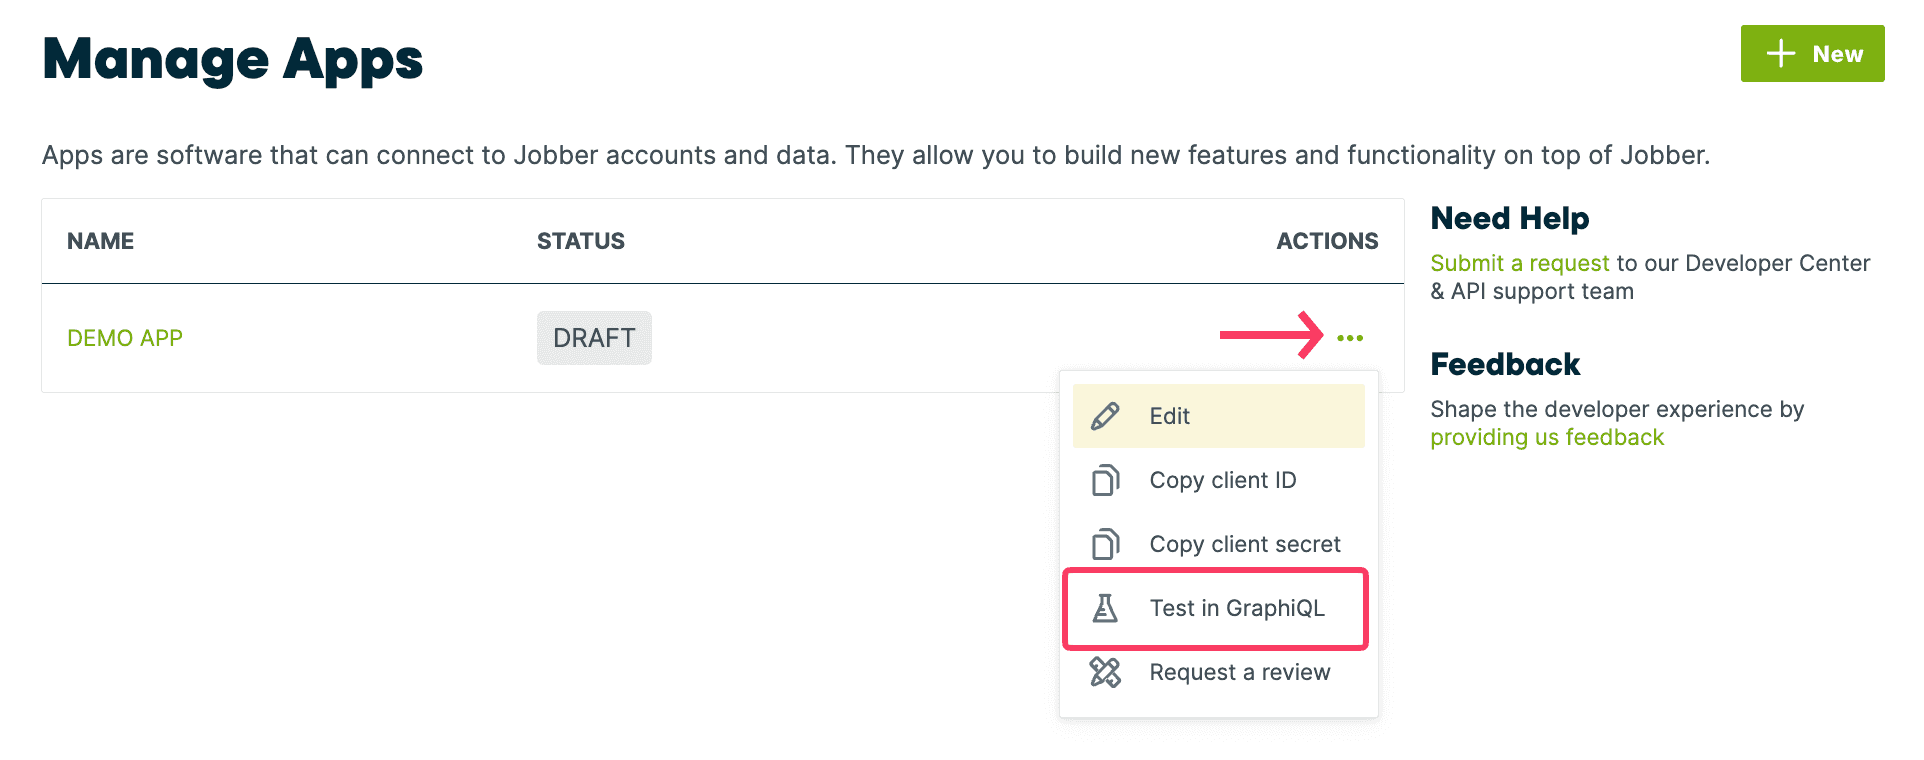
Task: Open the providing us feedback link
Action: pyautogui.click(x=1547, y=437)
